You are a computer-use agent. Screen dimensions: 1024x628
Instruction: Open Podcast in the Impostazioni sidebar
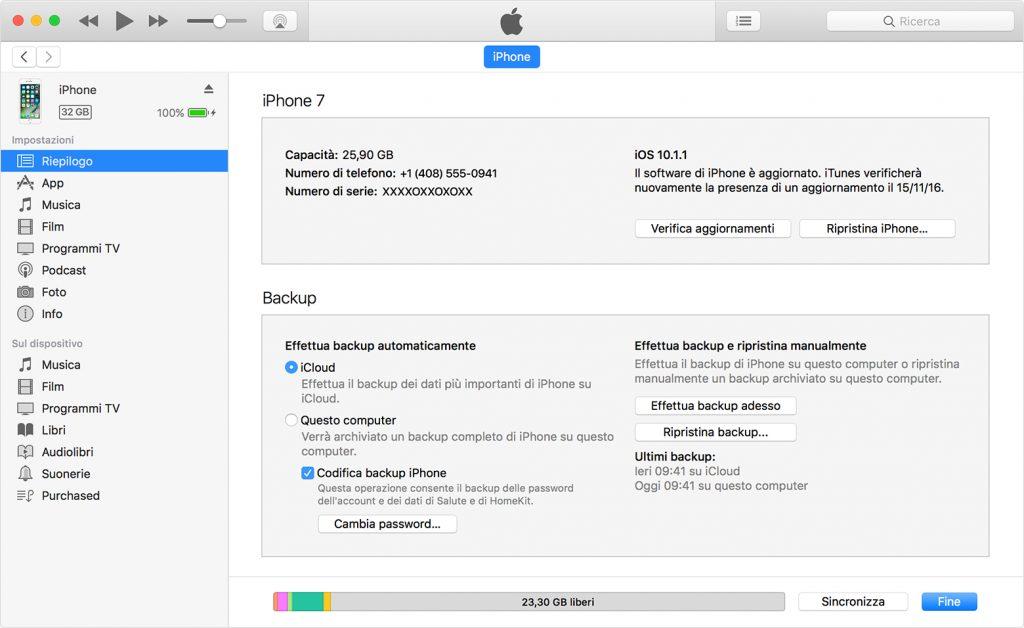pyautogui.click(x=64, y=270)
